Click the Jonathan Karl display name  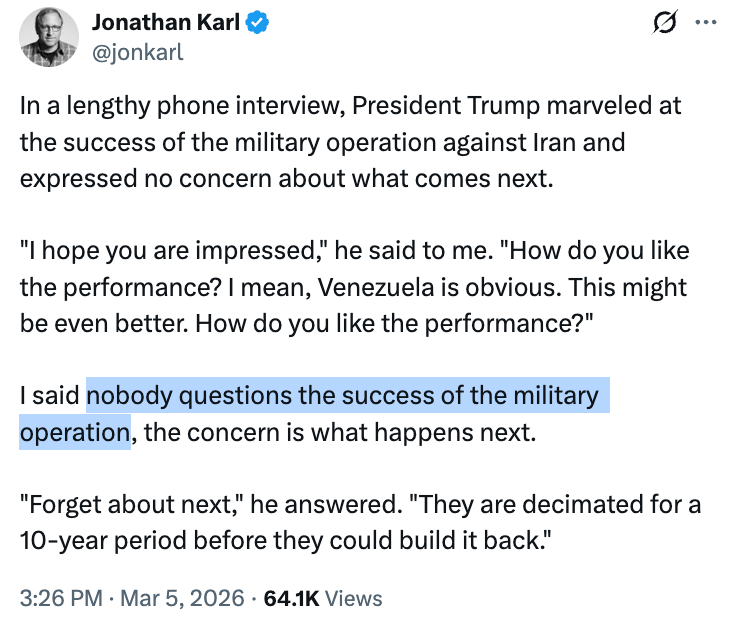pos(164,22)
